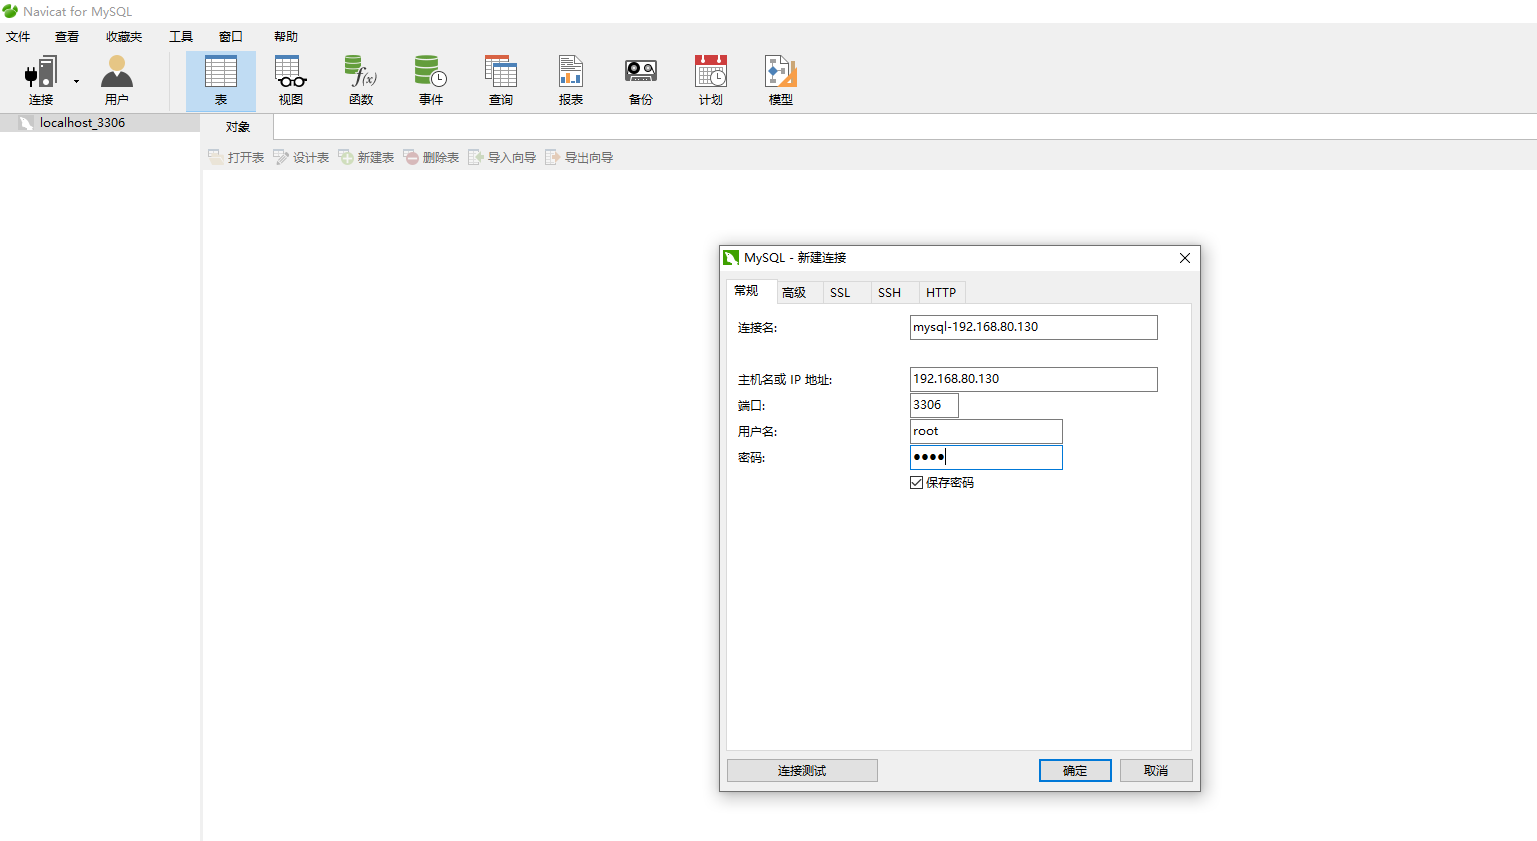
Task: Open the 连接 (Connection) toolbar icon
Action: [x=41, y=81]
